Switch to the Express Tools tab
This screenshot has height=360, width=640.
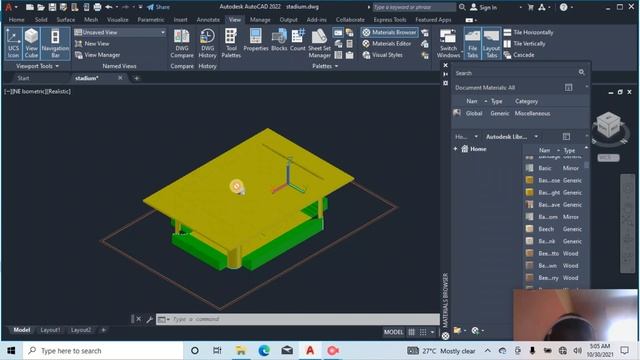[390, 20]
